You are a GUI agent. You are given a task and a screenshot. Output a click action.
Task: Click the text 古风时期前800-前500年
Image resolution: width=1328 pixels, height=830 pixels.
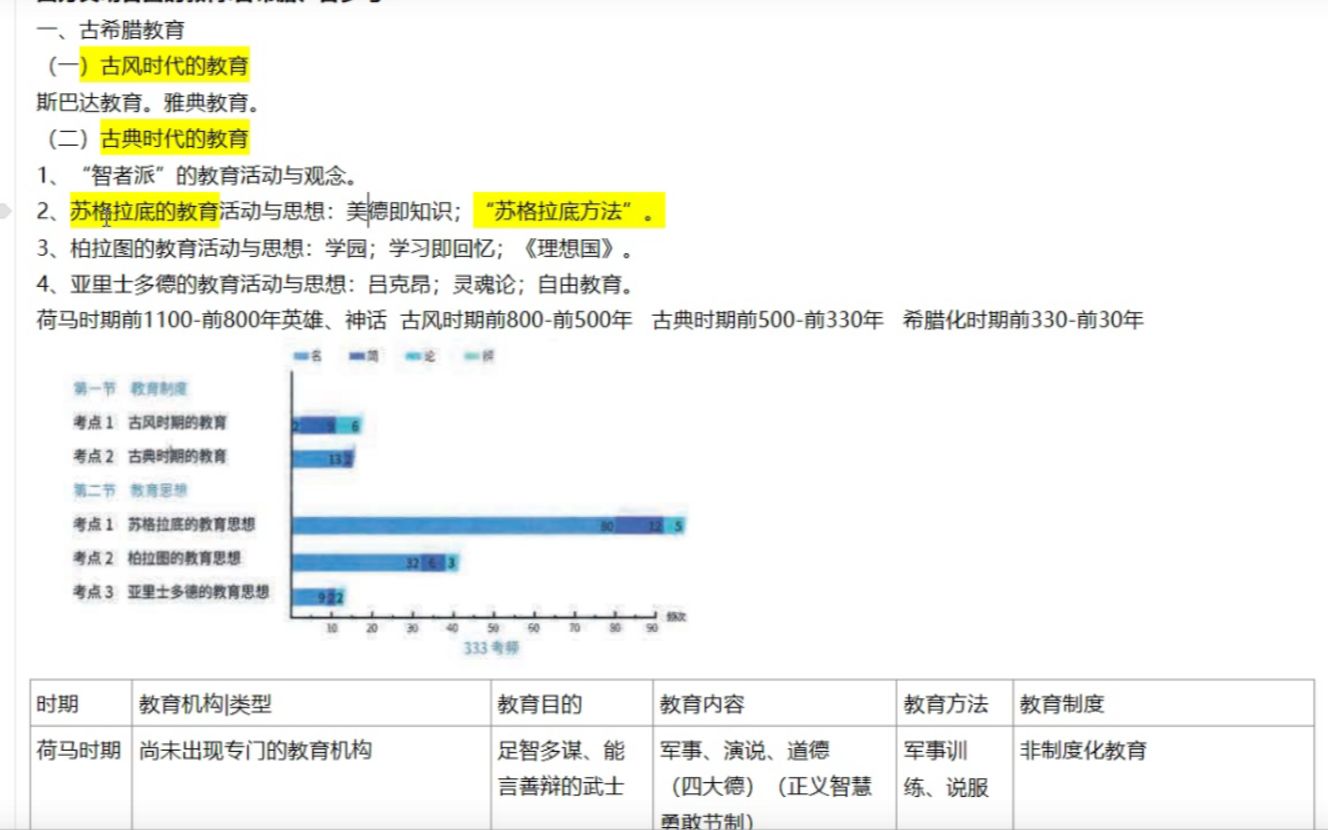click(x=517, y=320)
